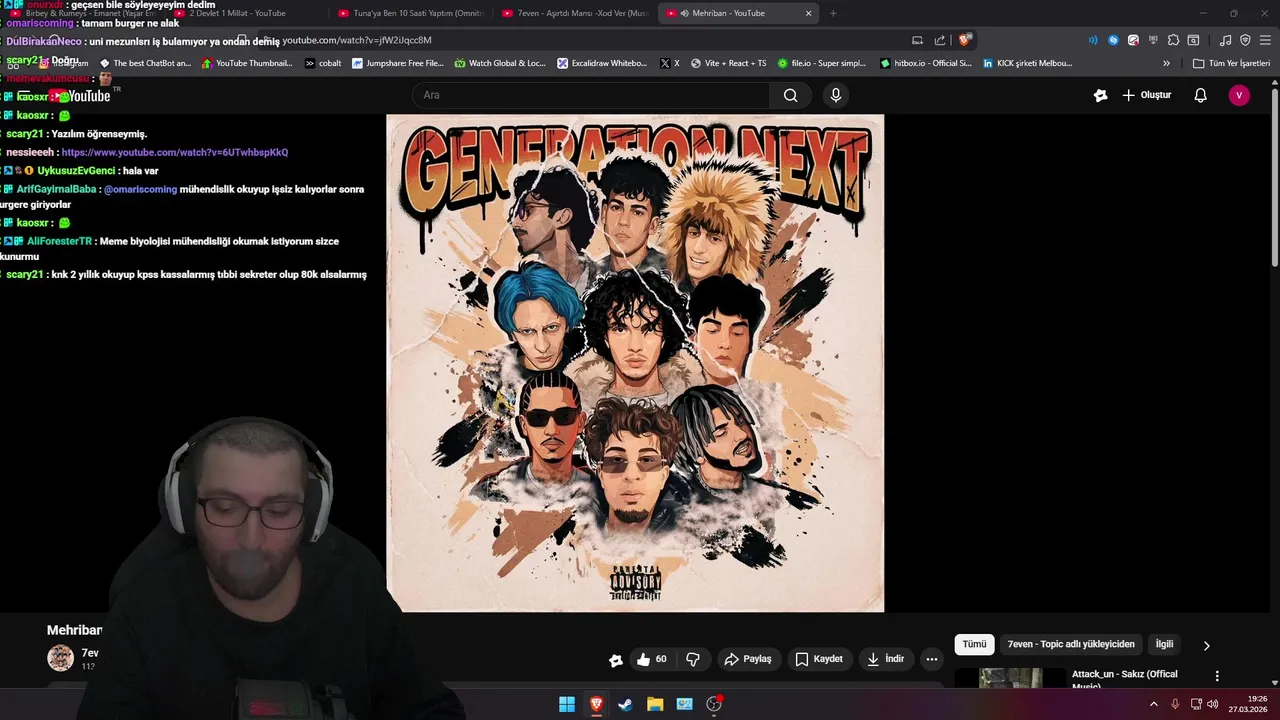
Task: Launch Steam from the taskbar
Action: pyautogui.click(x=625, y=704)
